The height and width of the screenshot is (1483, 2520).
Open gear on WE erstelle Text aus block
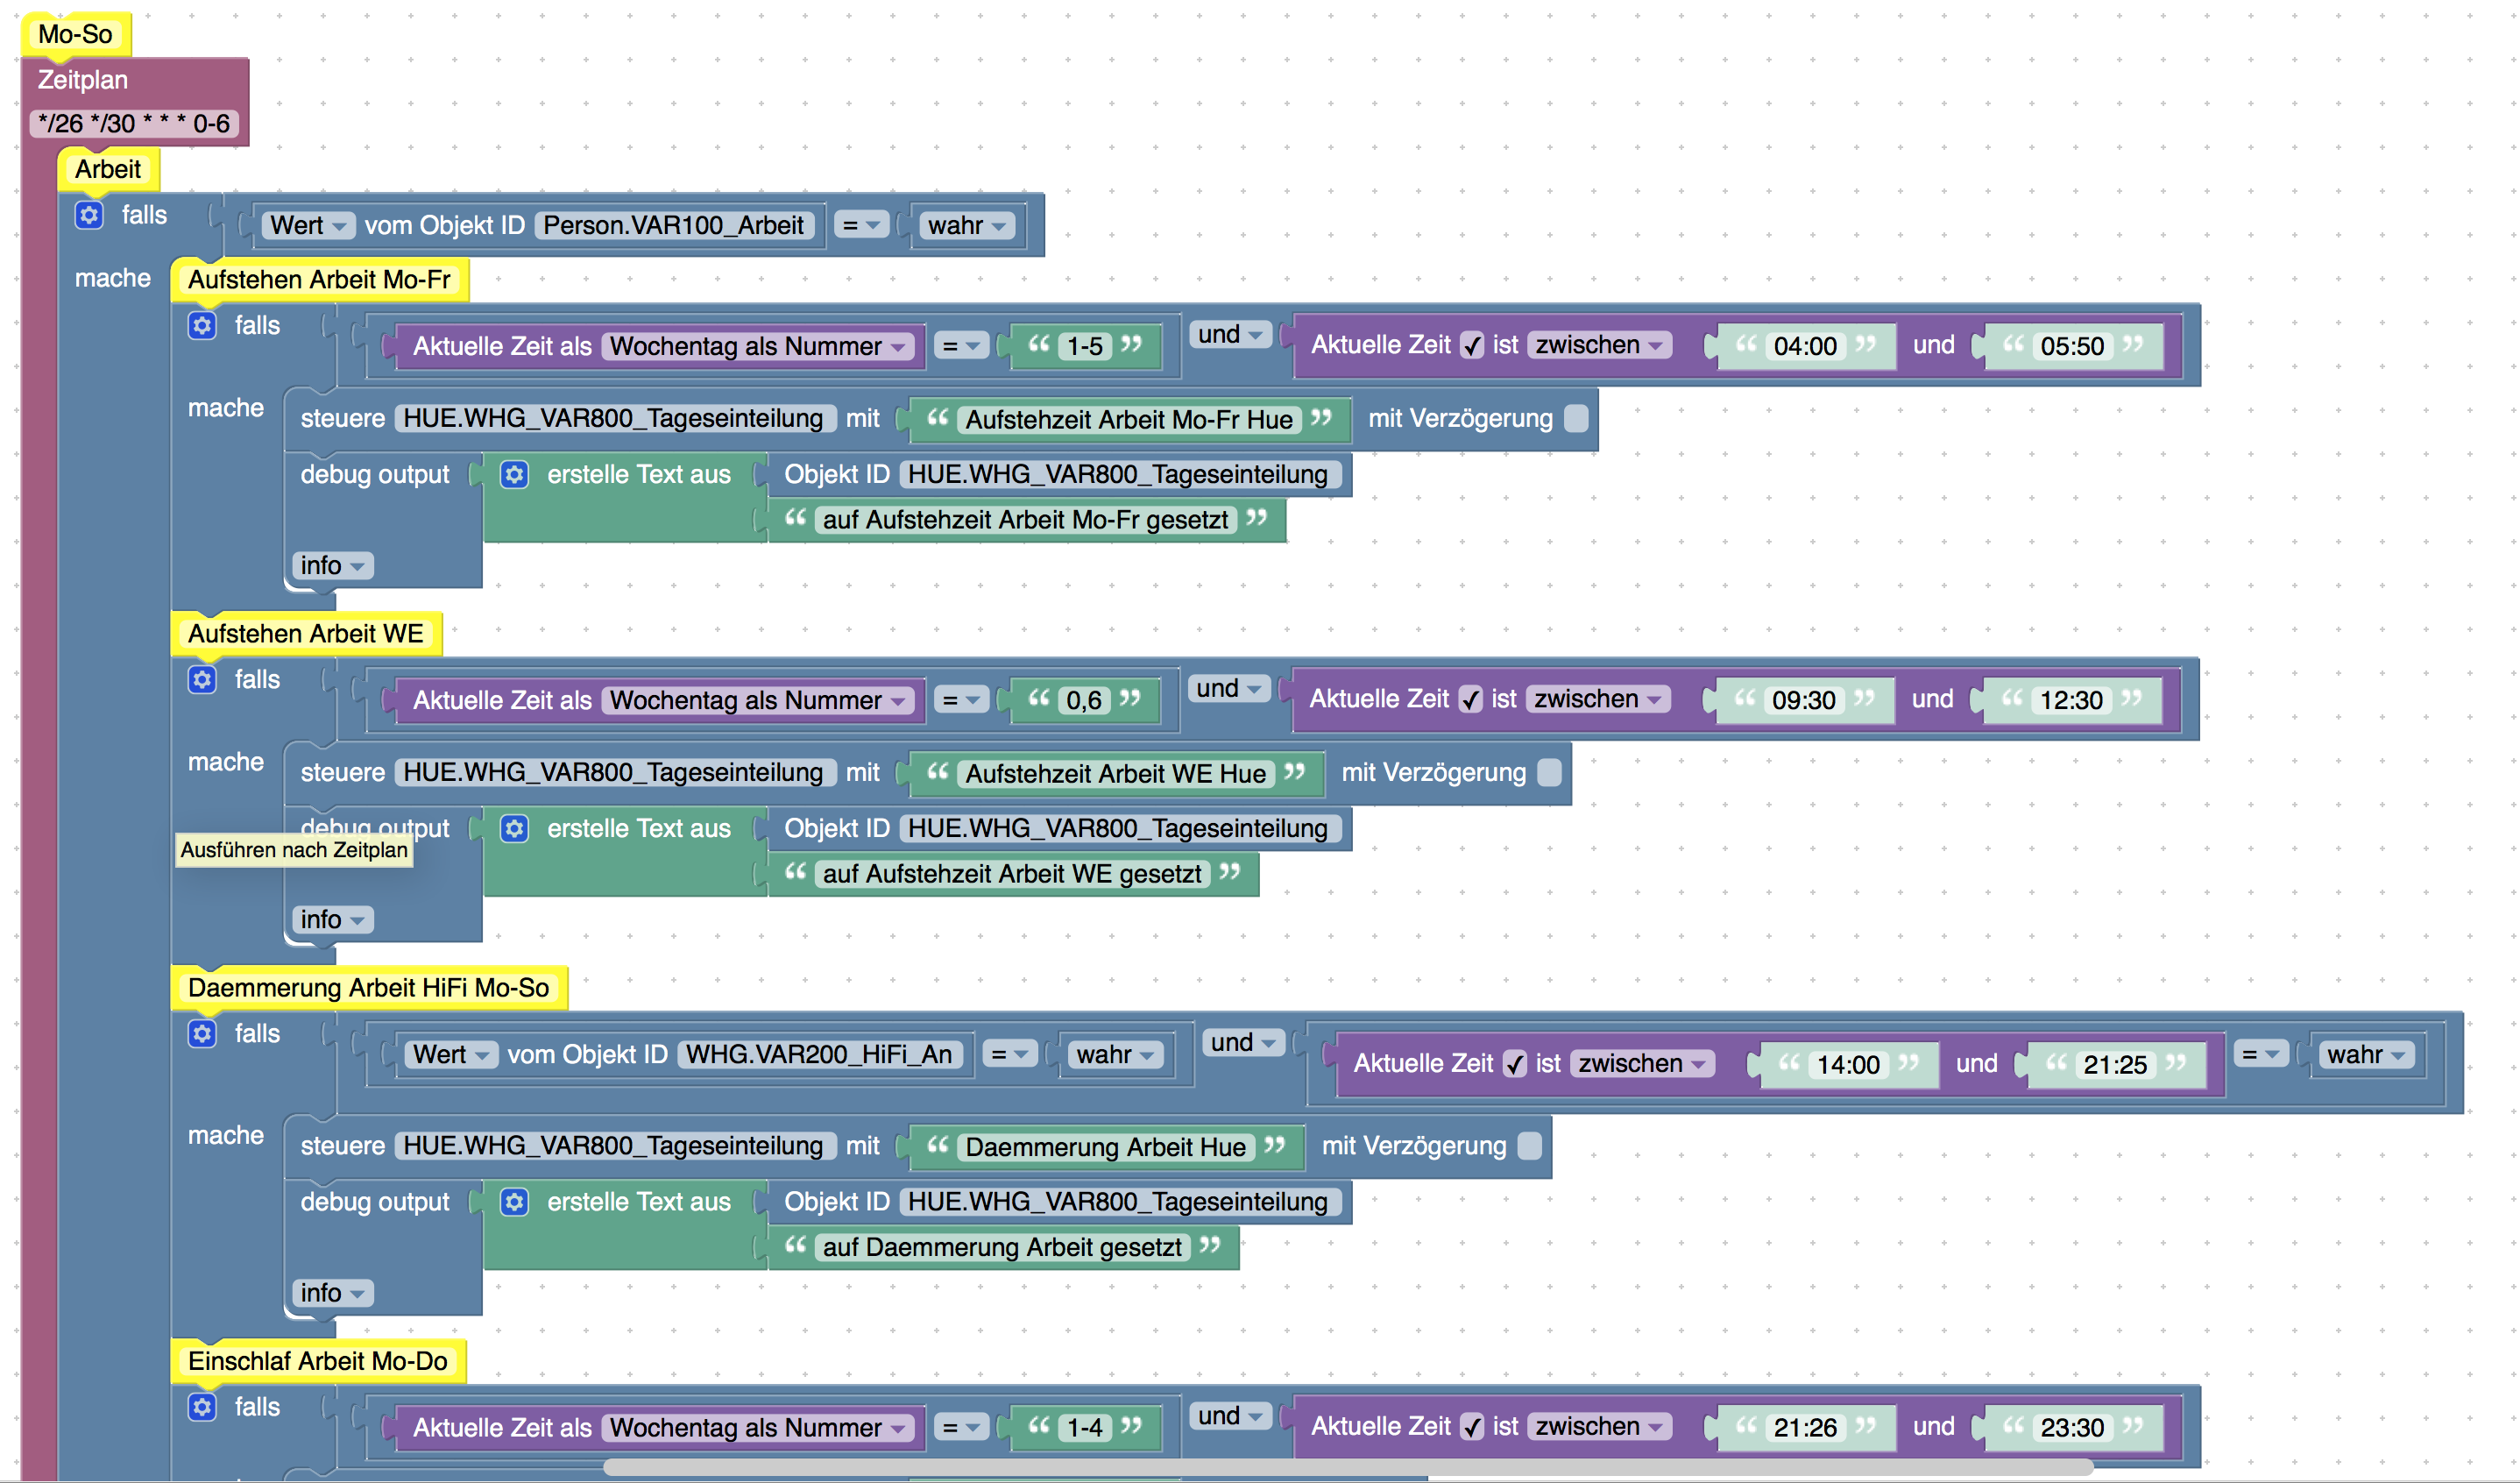point(515,828)
